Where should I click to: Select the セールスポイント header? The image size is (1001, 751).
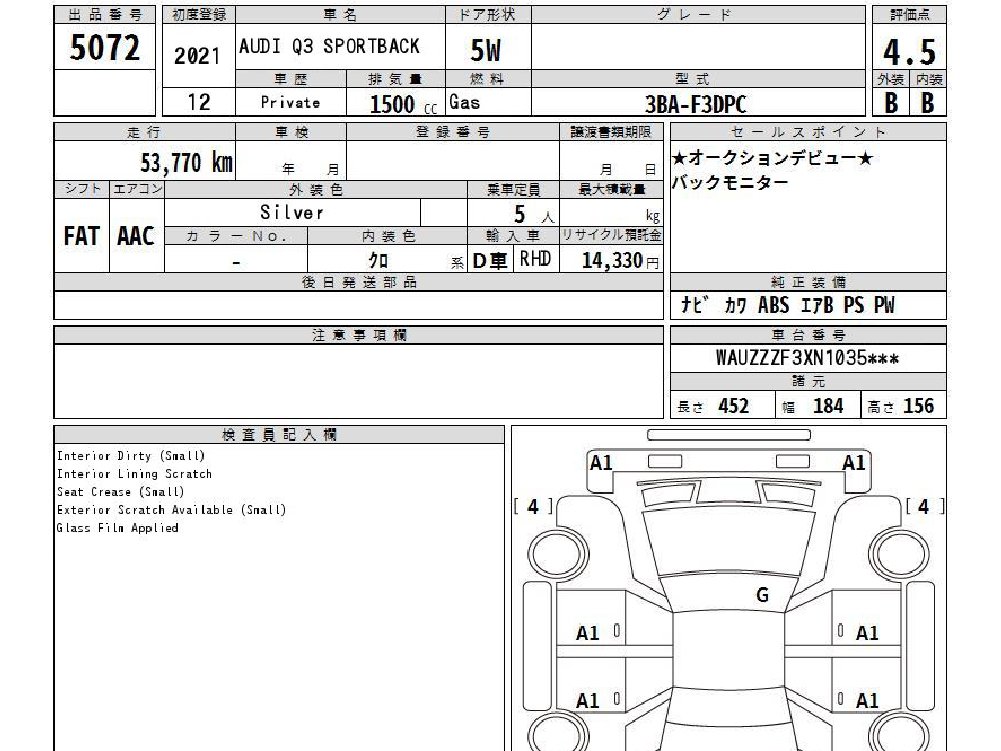pos(808,132)
